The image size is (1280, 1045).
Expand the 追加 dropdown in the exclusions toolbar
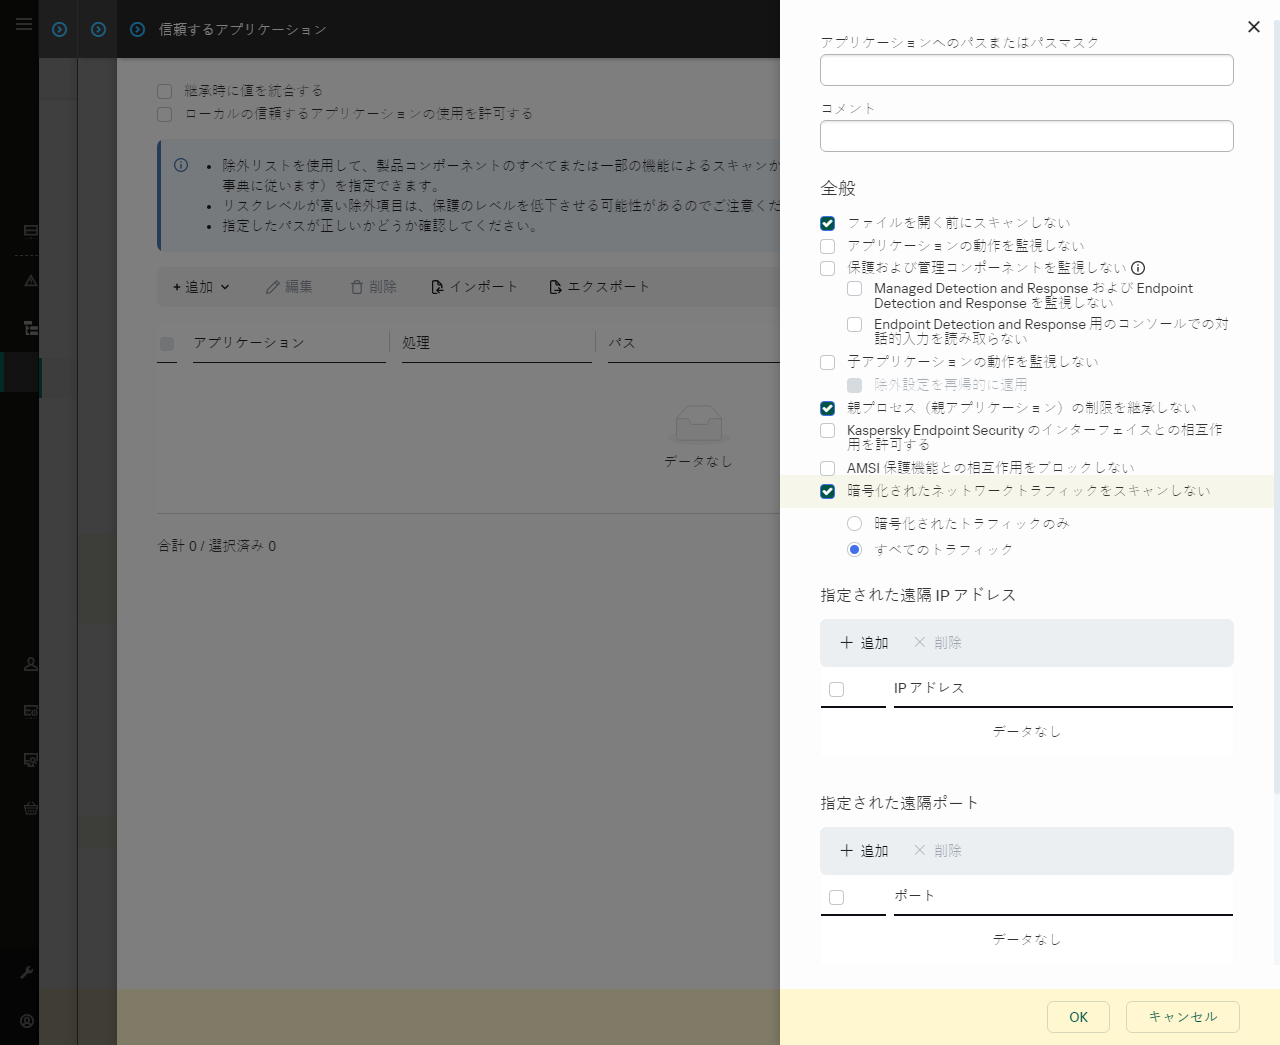198,286
